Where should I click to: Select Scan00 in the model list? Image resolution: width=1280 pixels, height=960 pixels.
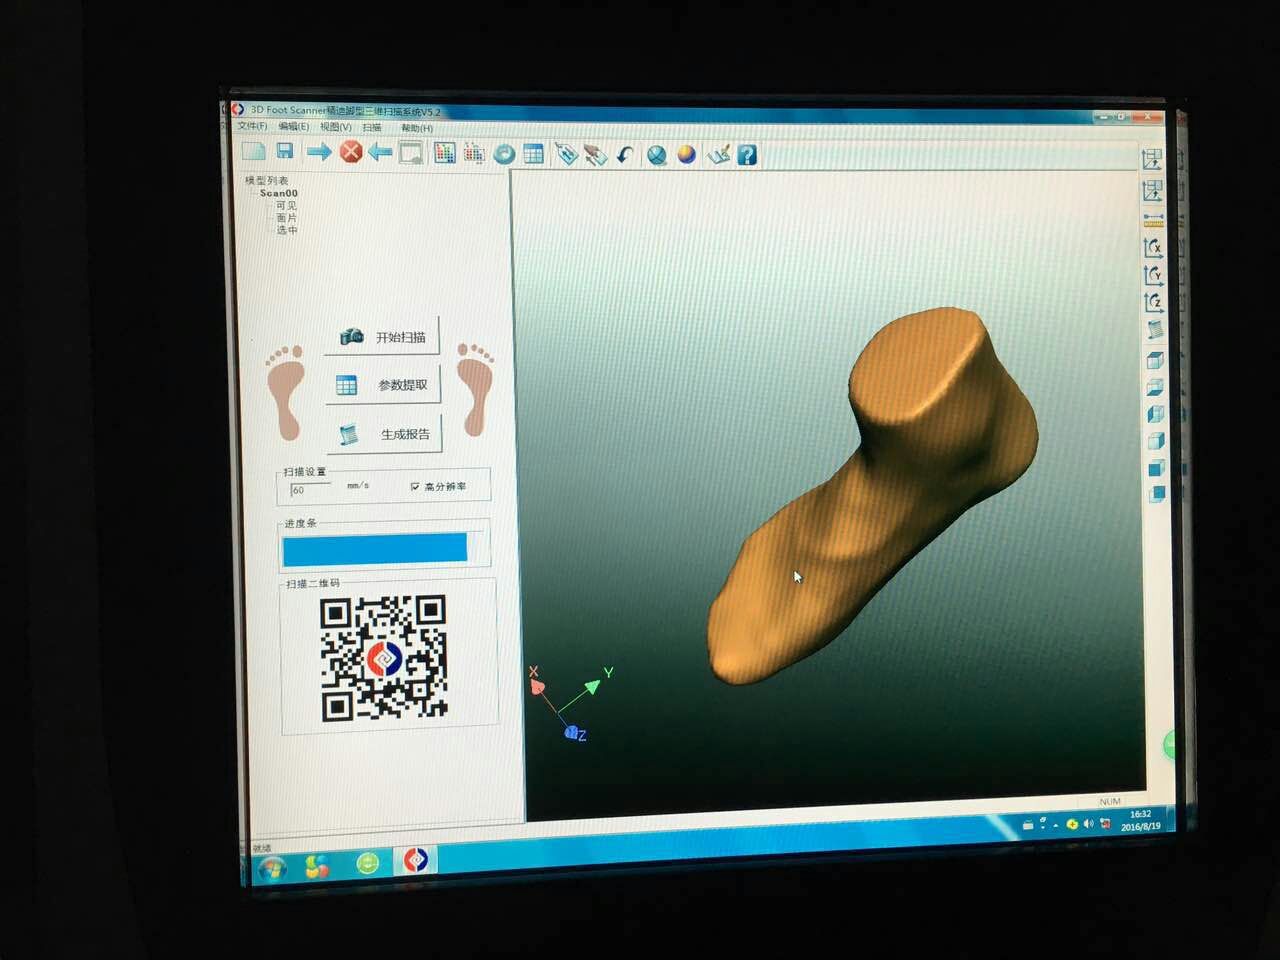click(x=278, y=193)
